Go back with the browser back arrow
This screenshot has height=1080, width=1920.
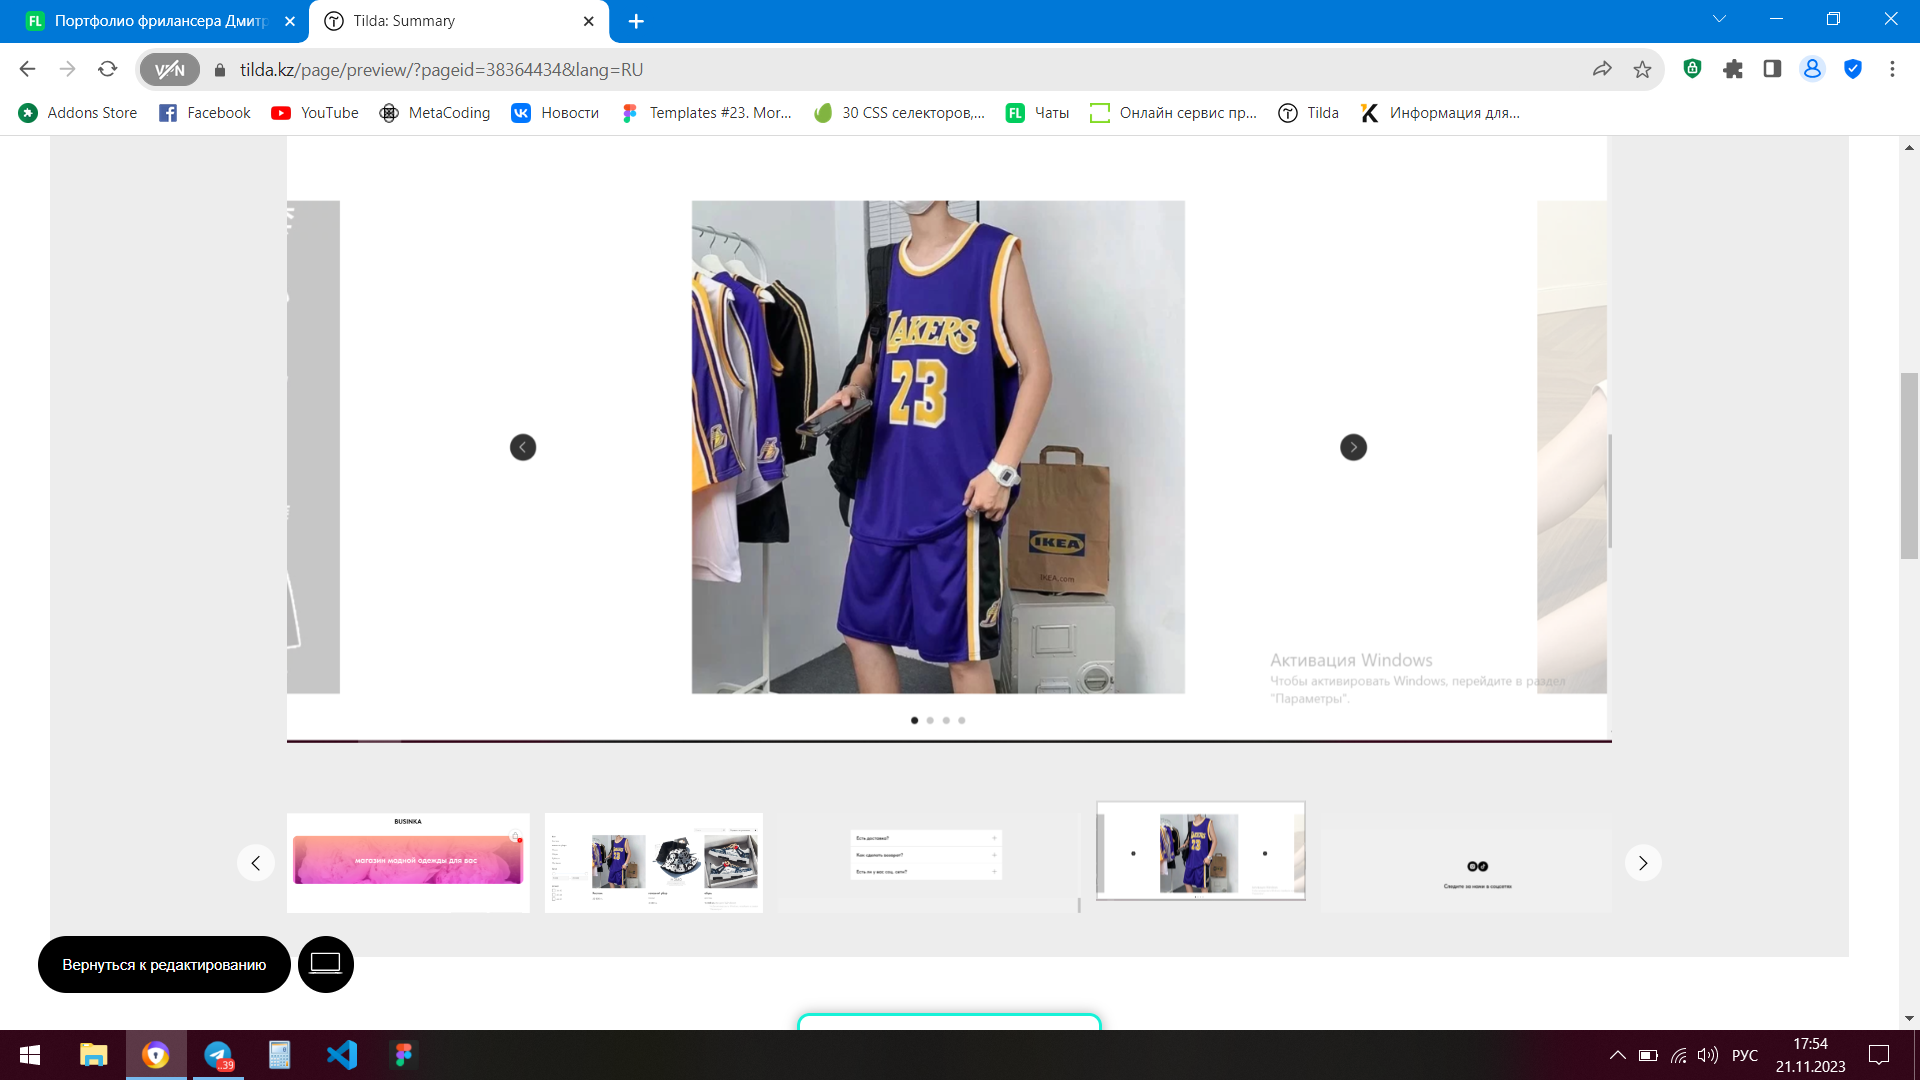click(27, 69)
